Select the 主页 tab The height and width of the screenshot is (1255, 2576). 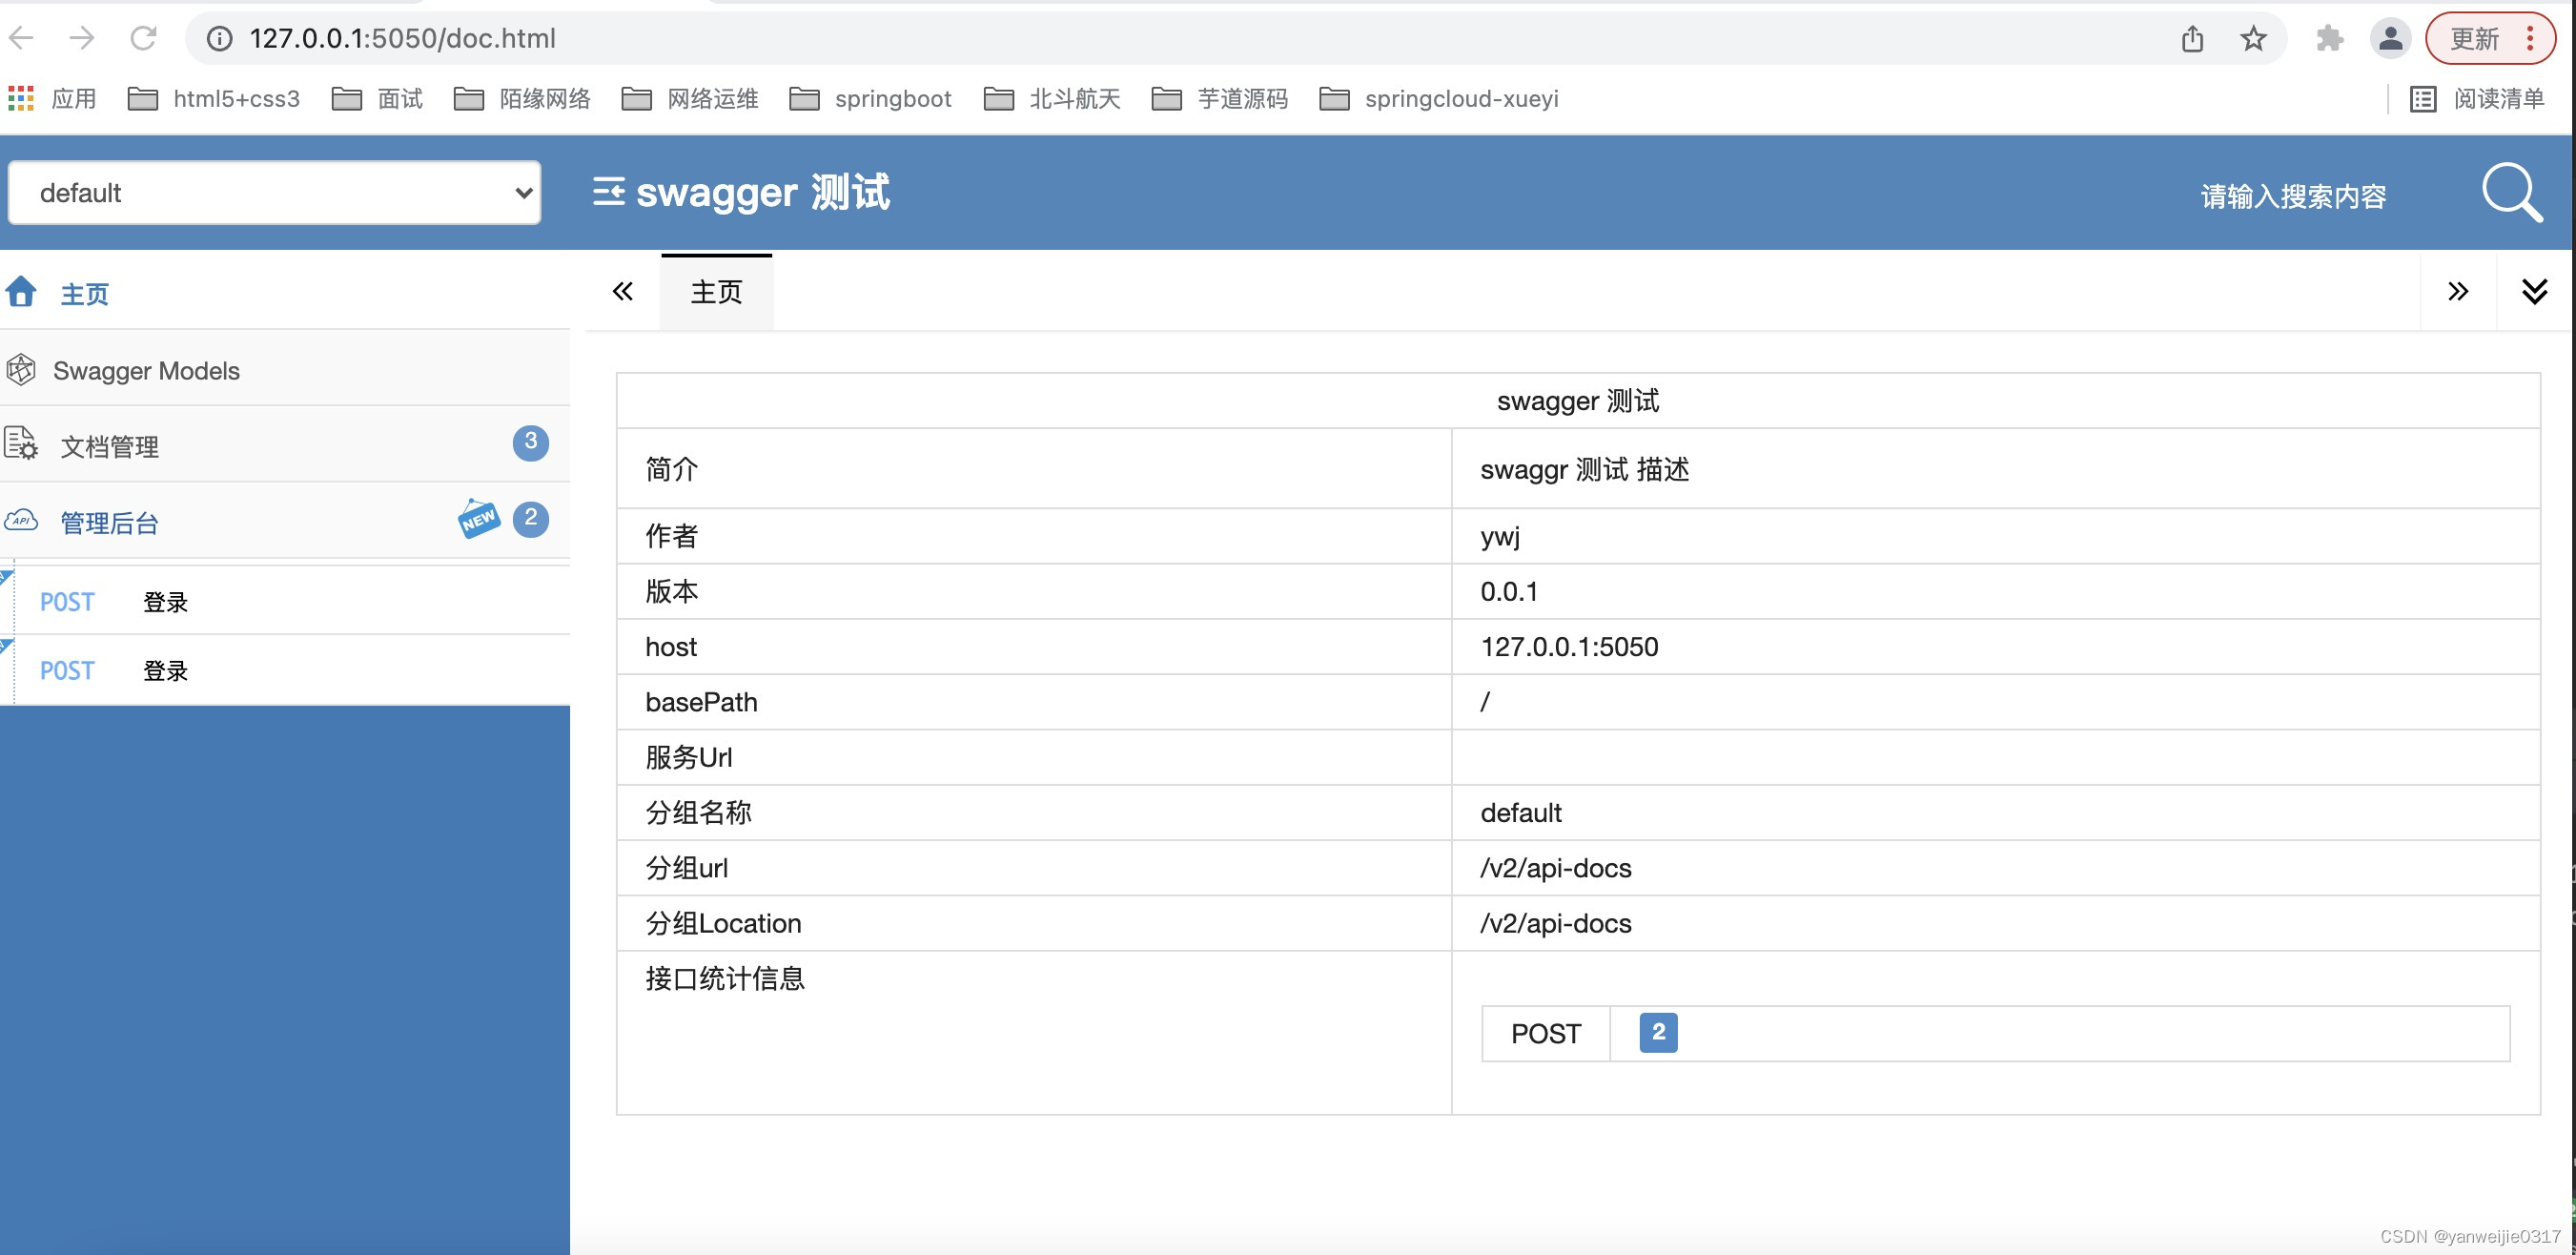pyautogui.click(x=716, y=291)
